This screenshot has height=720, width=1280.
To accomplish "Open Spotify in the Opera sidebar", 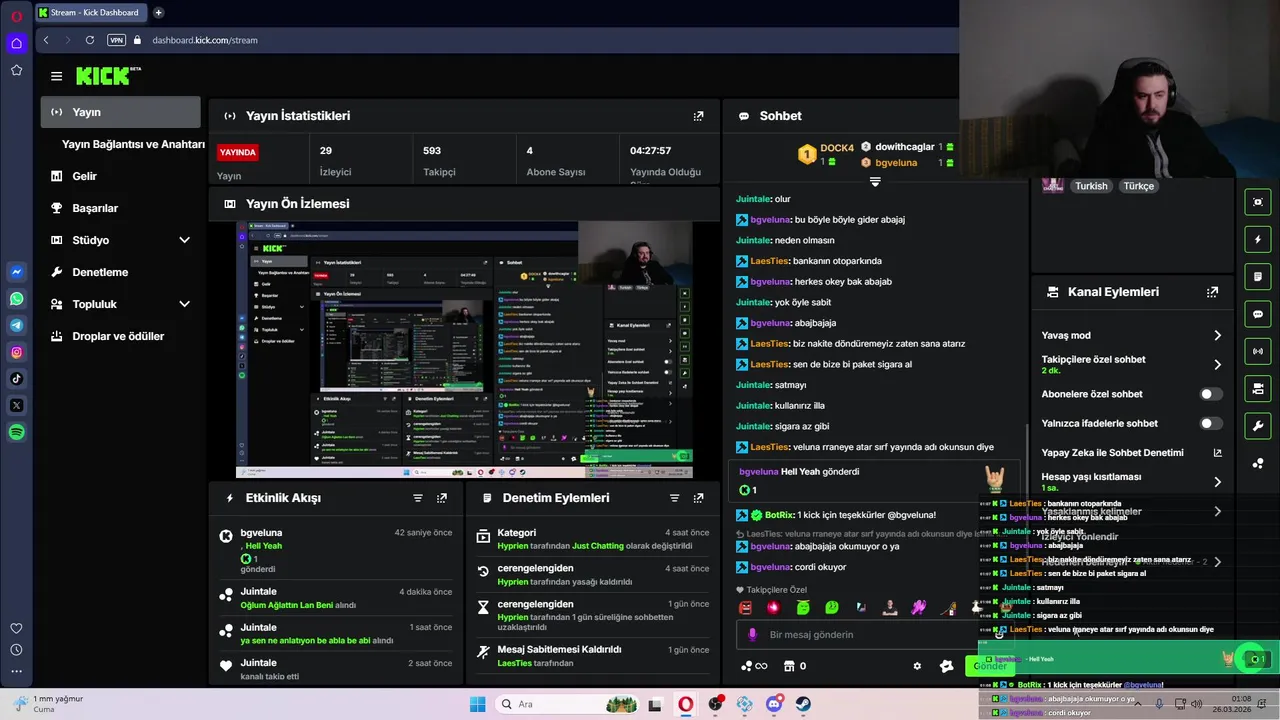I will coord(17,432).
